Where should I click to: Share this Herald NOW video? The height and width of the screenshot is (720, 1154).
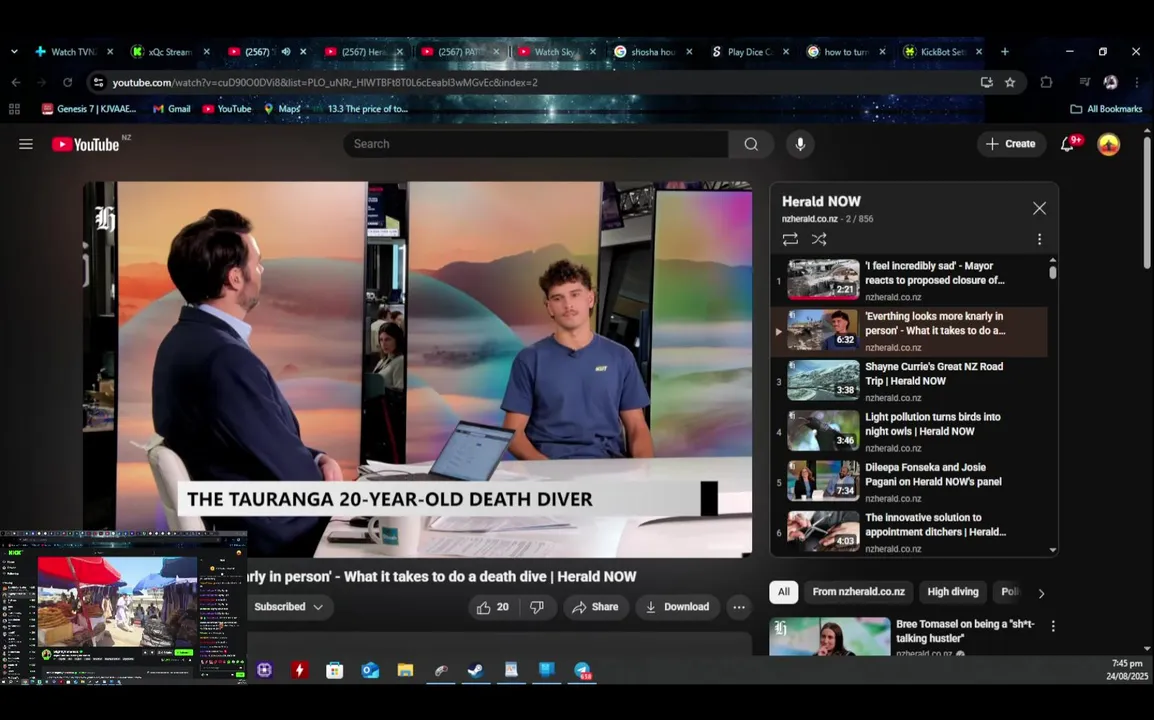coord(595,607)
